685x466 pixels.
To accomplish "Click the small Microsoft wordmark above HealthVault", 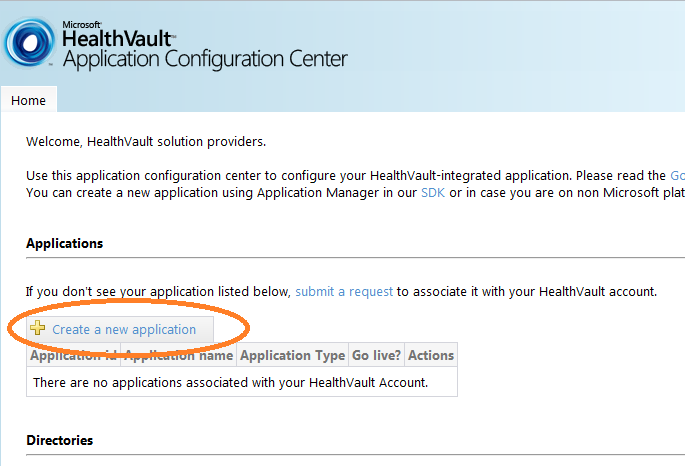I will 82,24.
